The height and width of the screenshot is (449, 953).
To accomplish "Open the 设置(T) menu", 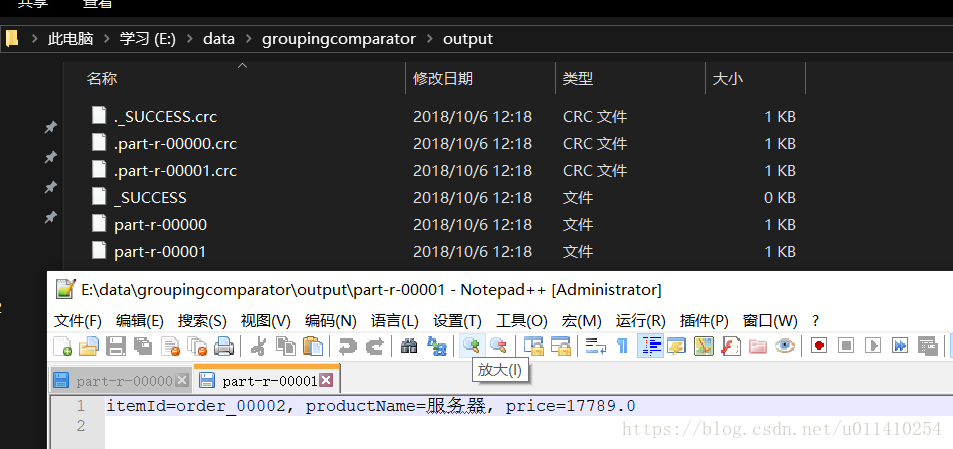I will [457, 321].
